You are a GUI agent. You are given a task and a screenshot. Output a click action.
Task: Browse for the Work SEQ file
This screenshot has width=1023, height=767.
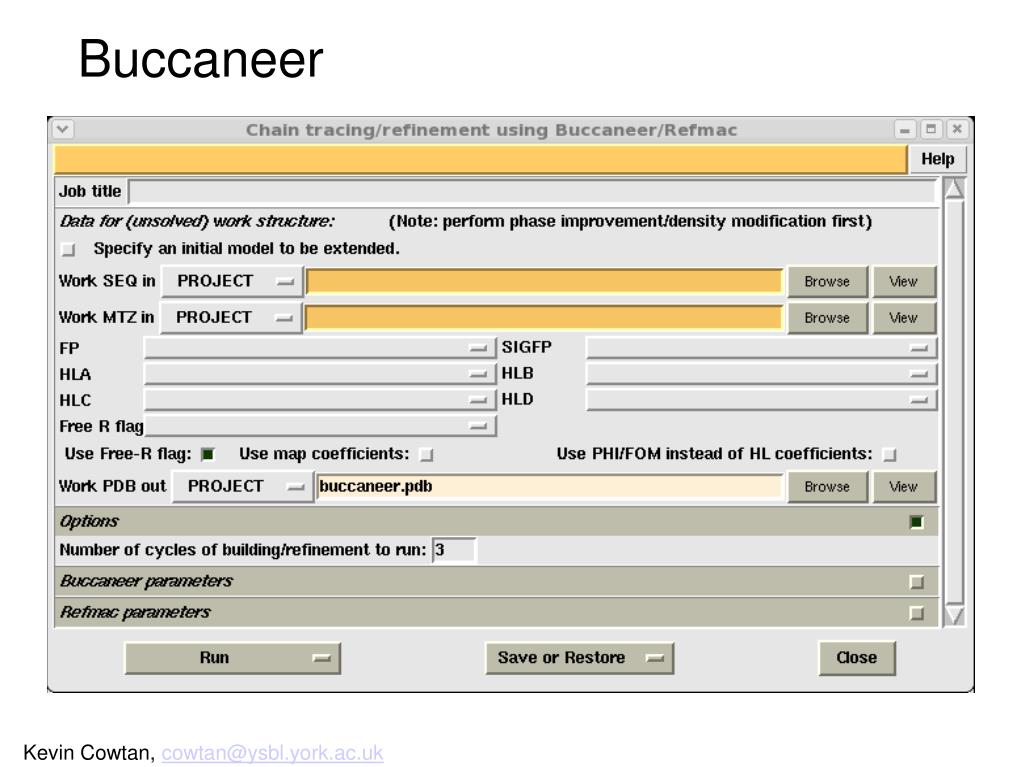[827, 282]
